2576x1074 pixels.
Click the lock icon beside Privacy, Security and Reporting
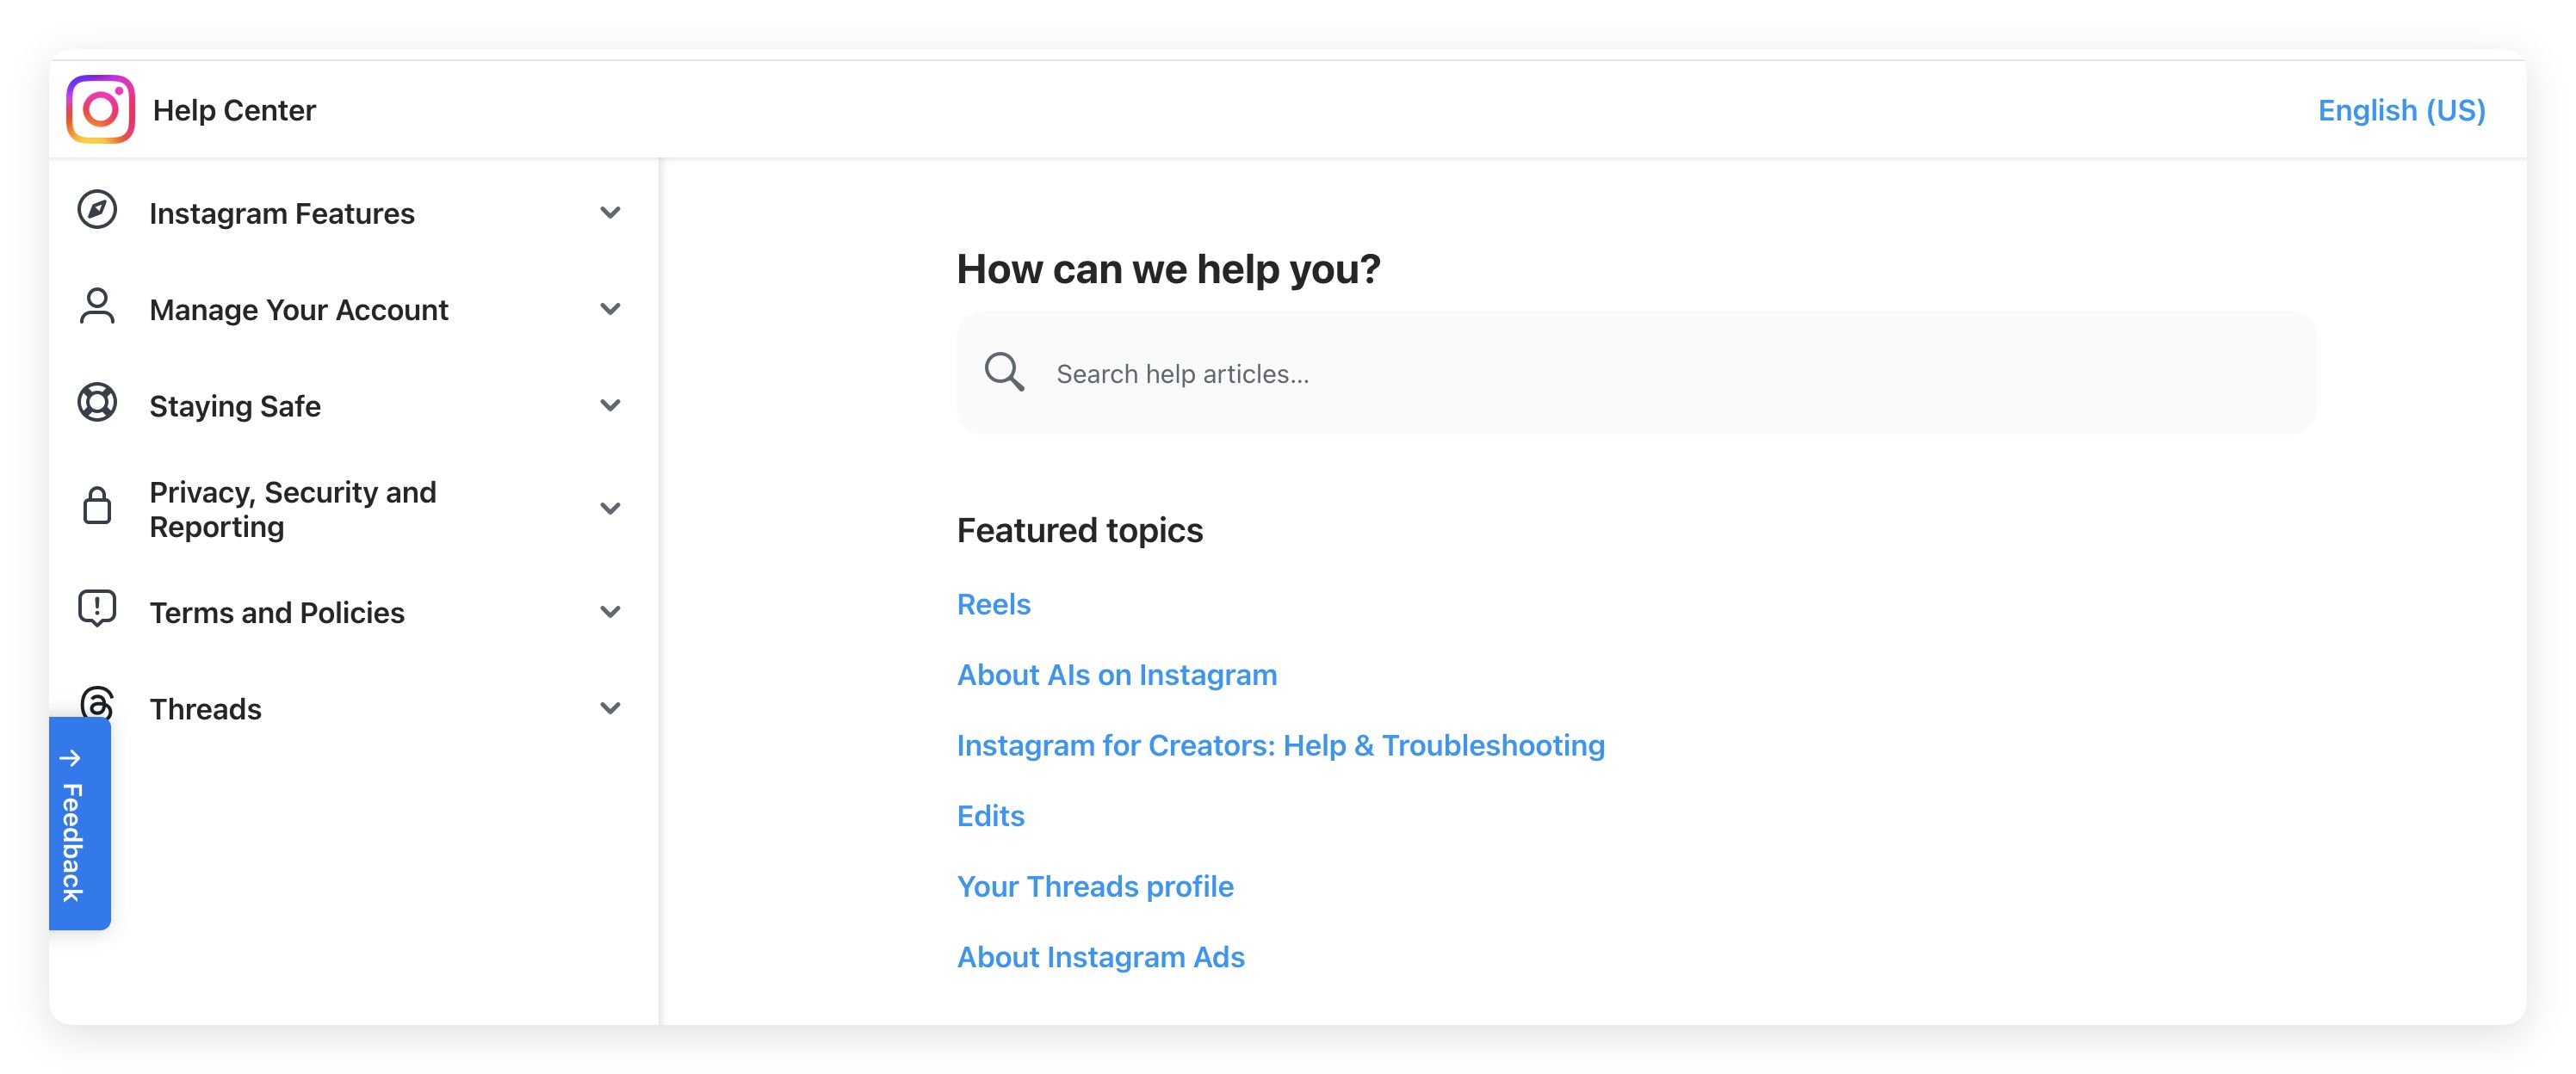pos(97,506)
